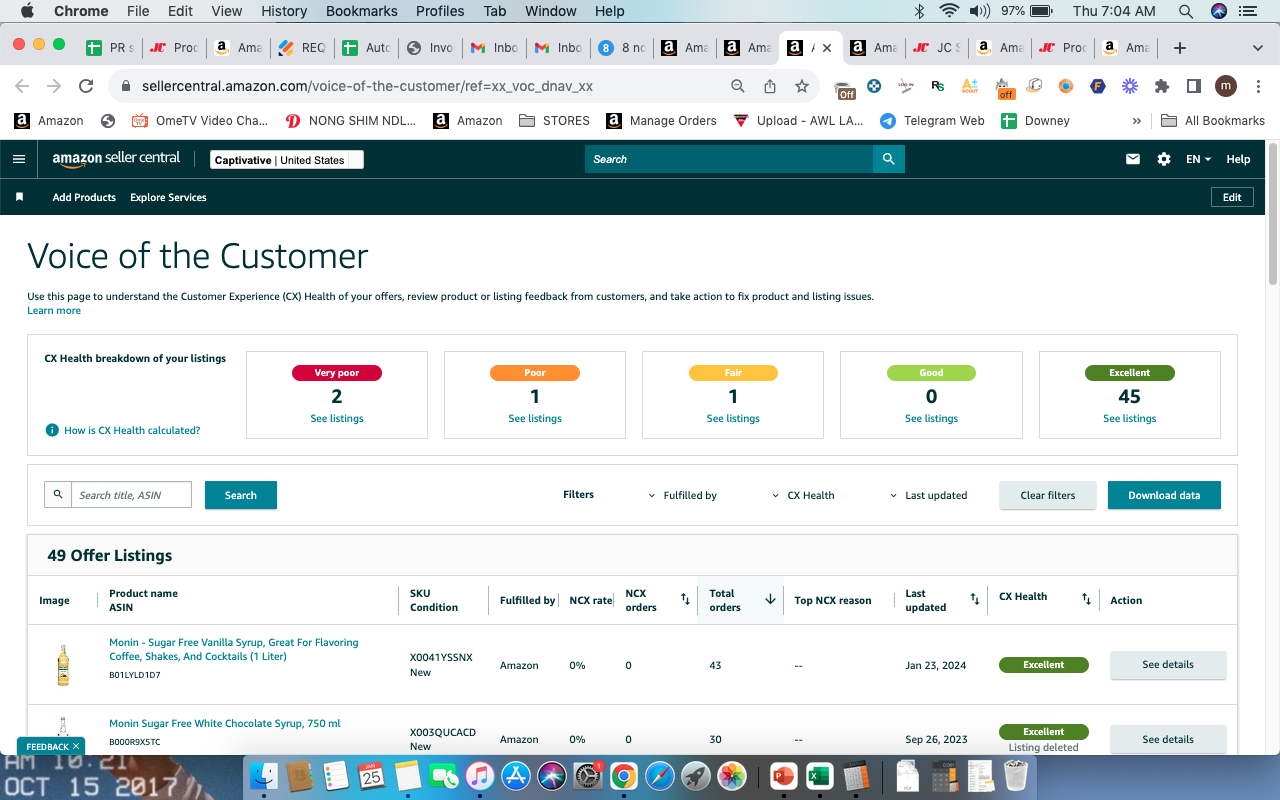Open Finder from the Dock
Image resolution: width=1280 pixels, height=800 pixels.
click(x=264, y=776)
